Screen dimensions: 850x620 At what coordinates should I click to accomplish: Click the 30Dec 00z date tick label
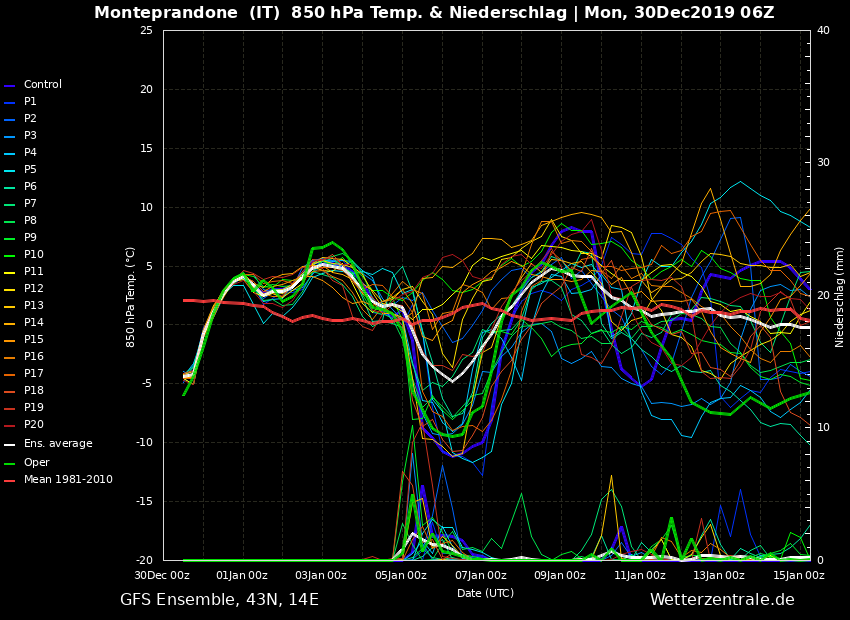pos(162,575)
